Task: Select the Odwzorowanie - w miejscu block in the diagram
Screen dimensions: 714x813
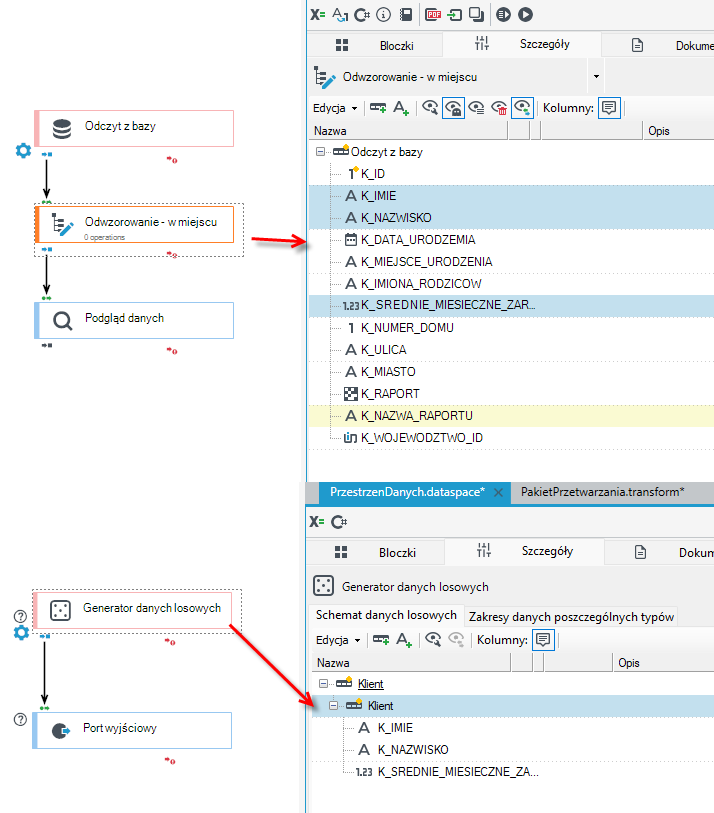Action: [x=134, y=224]
